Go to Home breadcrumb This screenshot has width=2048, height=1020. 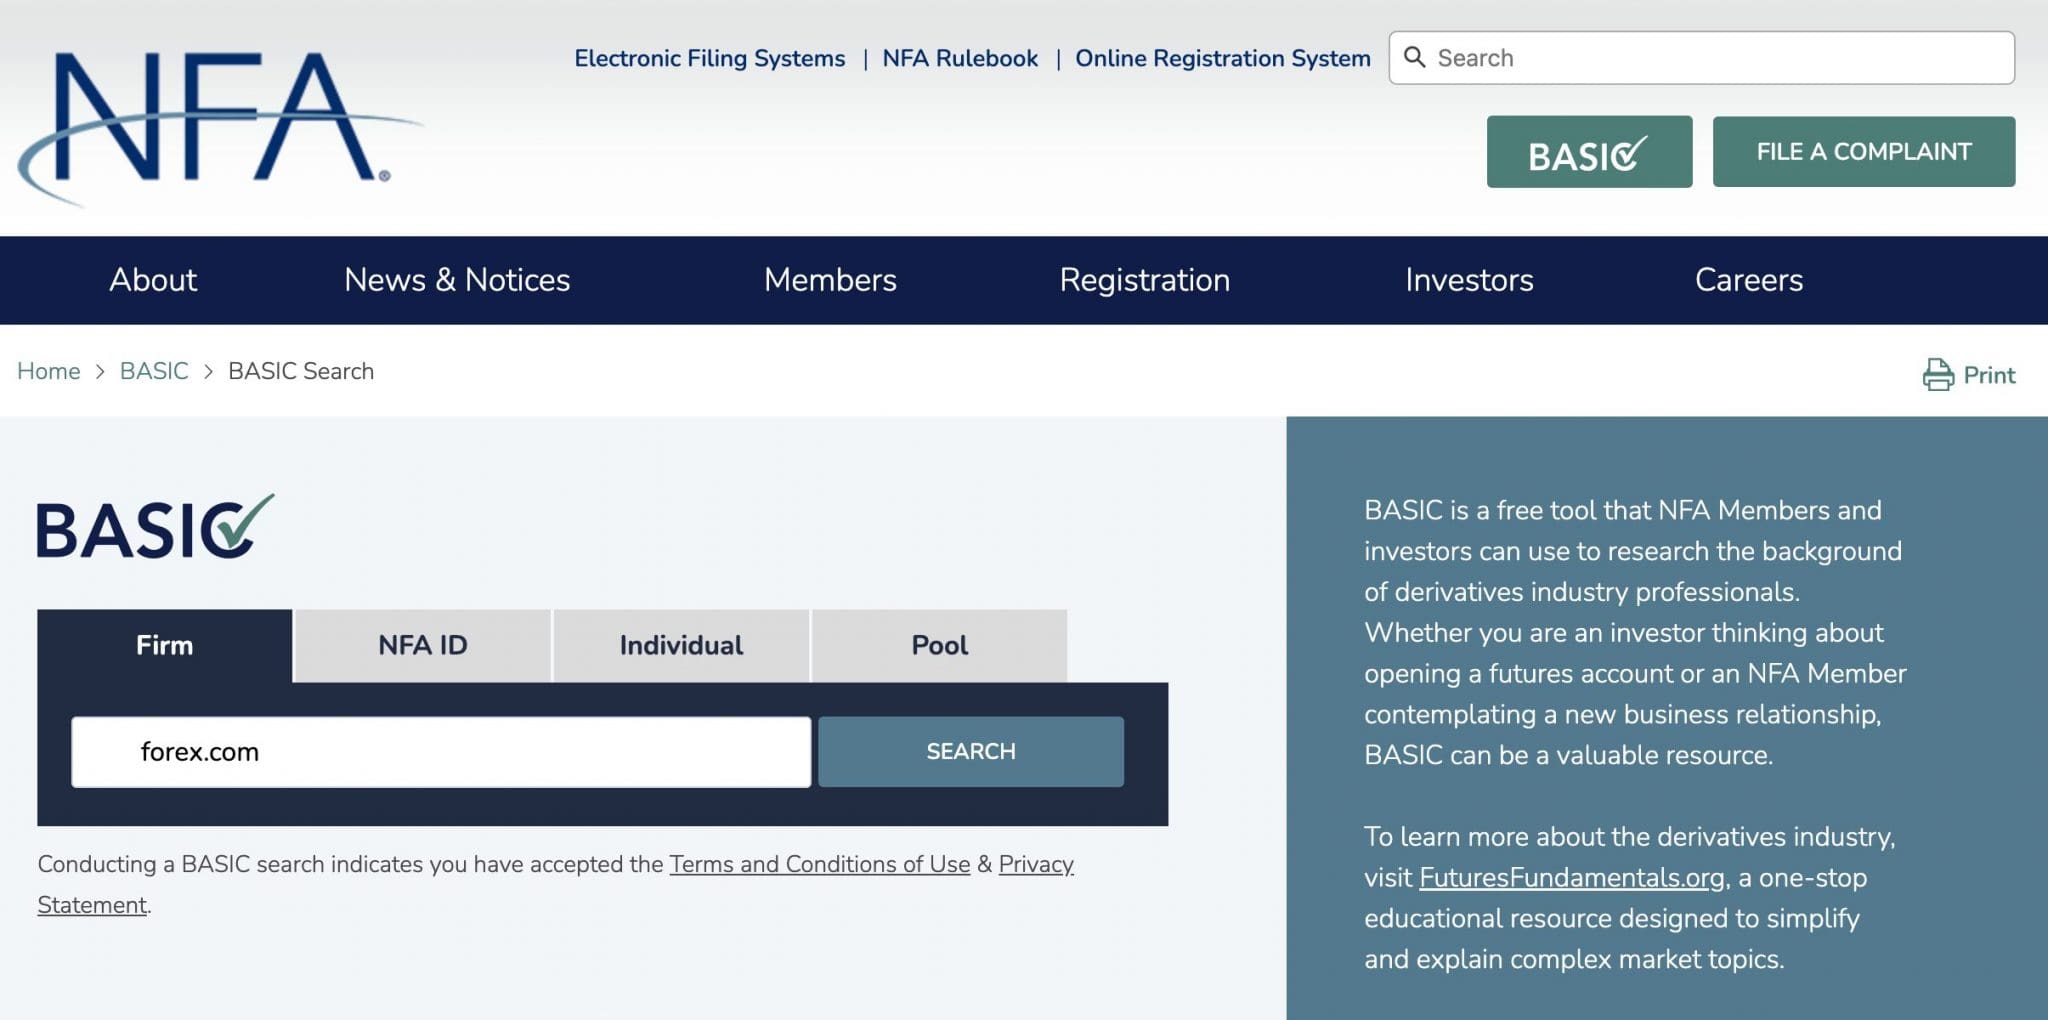[49, 371]
